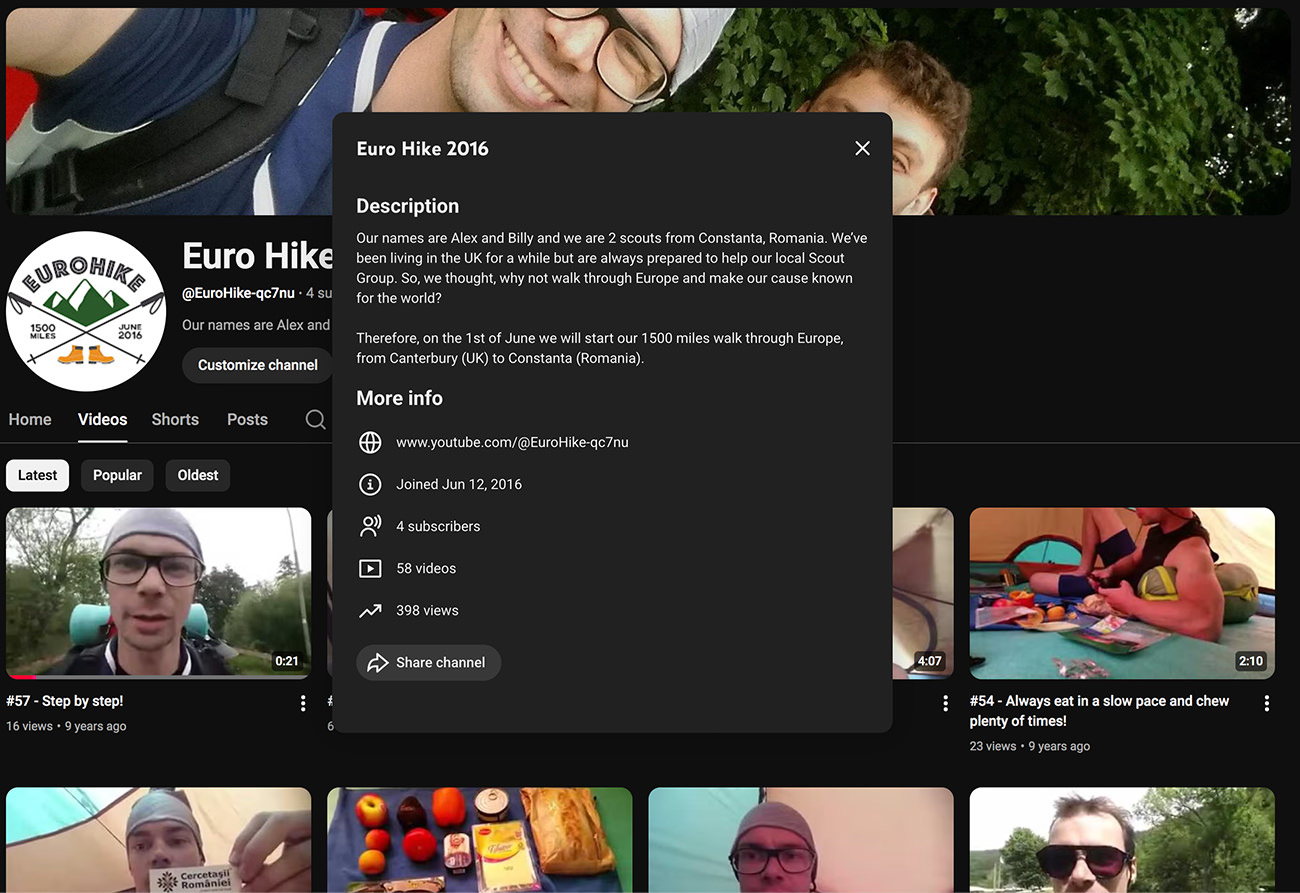Image resolution: width=1300 pixels, height=893 pixels.
Task: Click the EuroHike channel logo avatar
Action: [x=85, y=311]
